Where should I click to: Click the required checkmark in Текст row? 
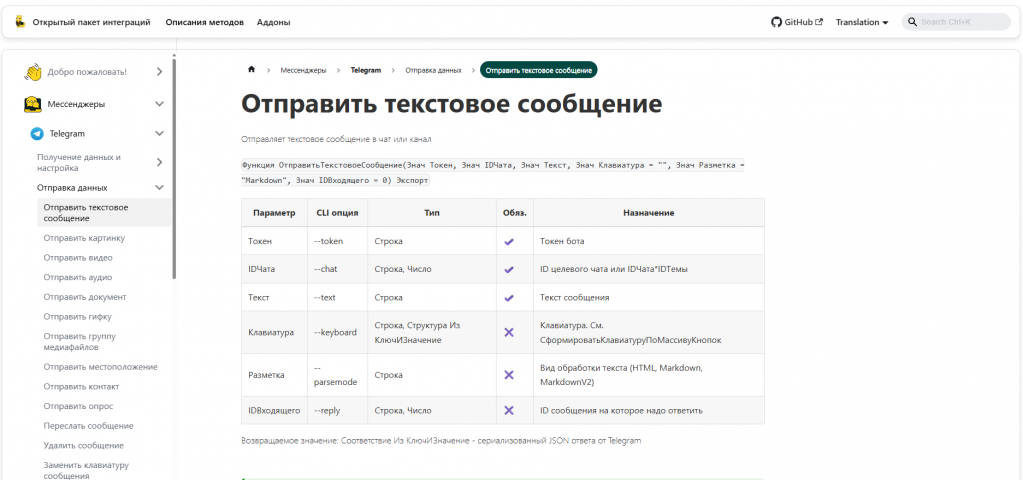point(509,297)
